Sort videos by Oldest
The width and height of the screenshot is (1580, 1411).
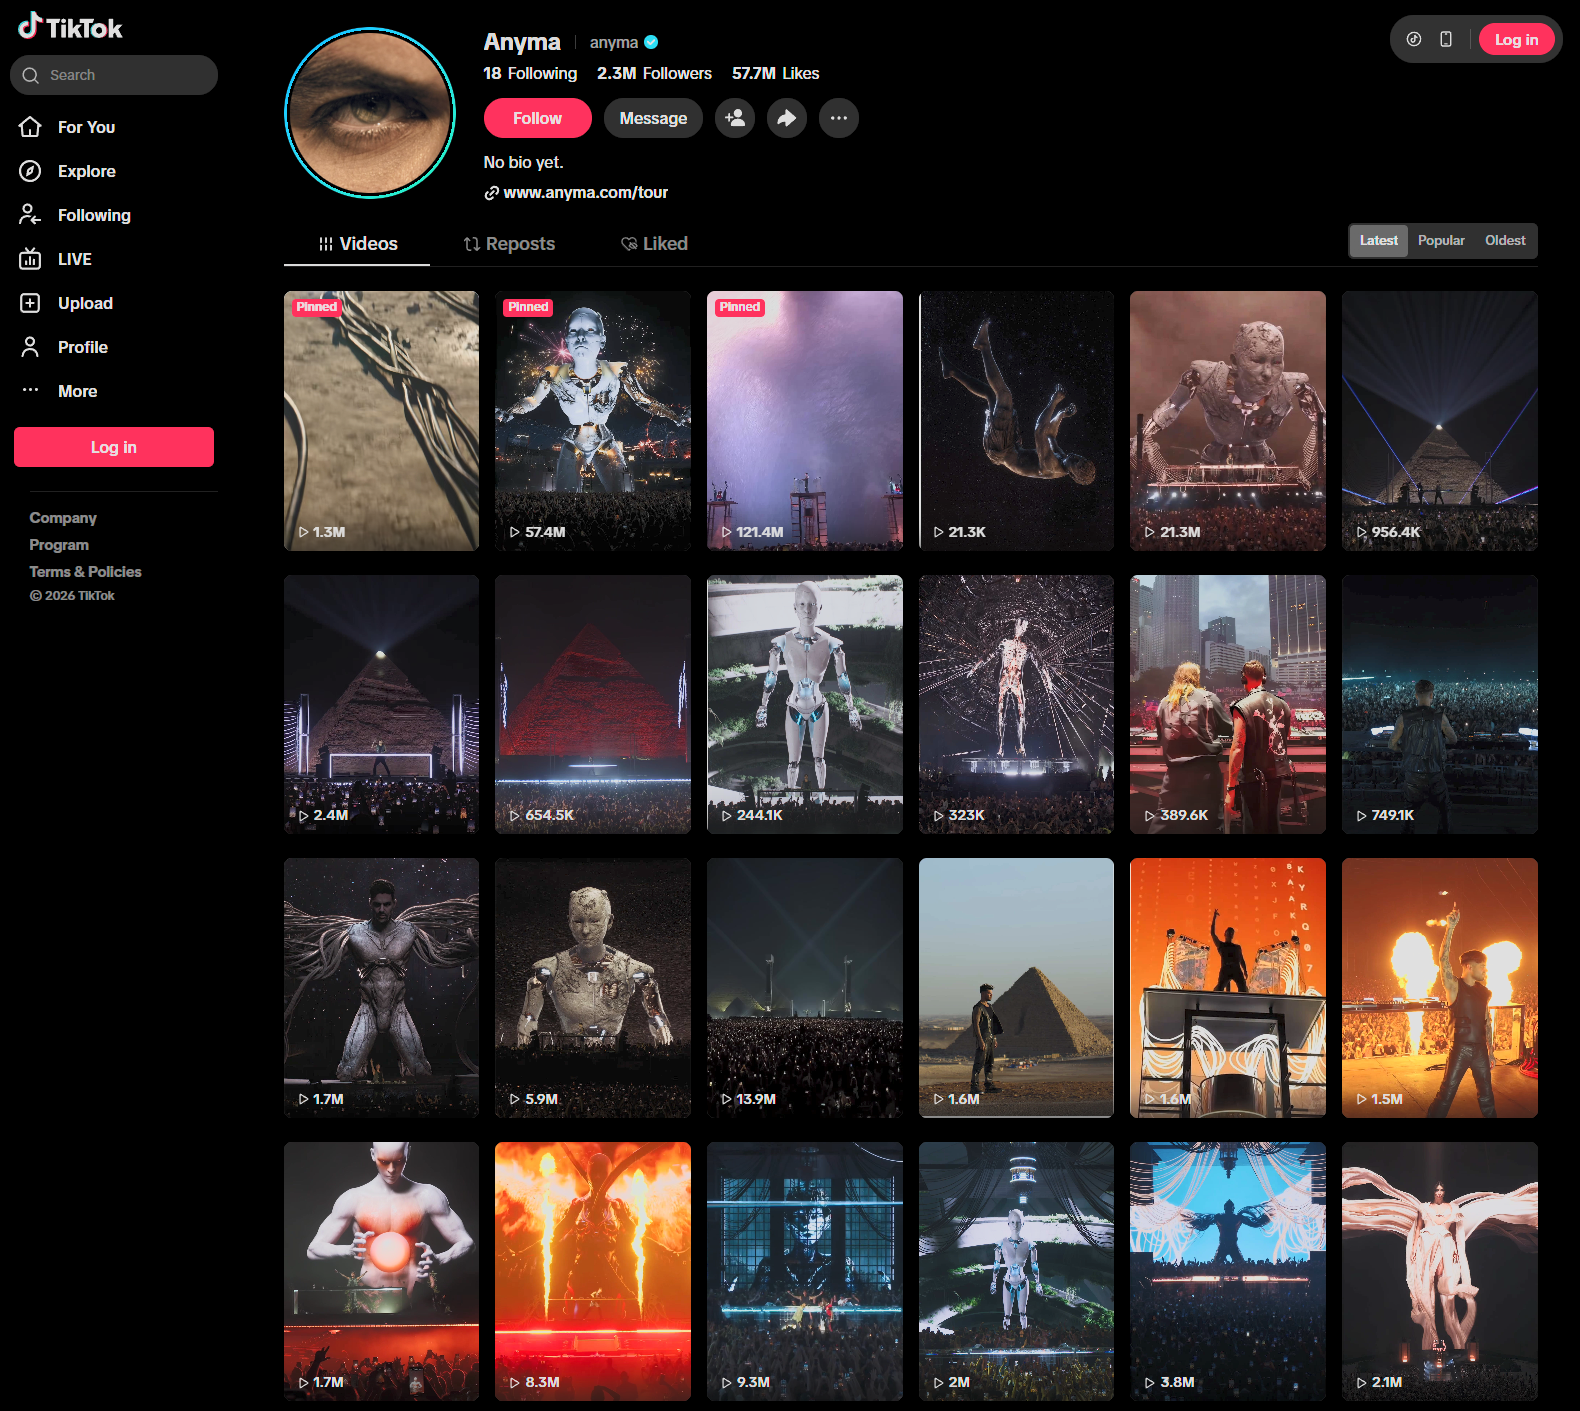tap(1504, 241)
